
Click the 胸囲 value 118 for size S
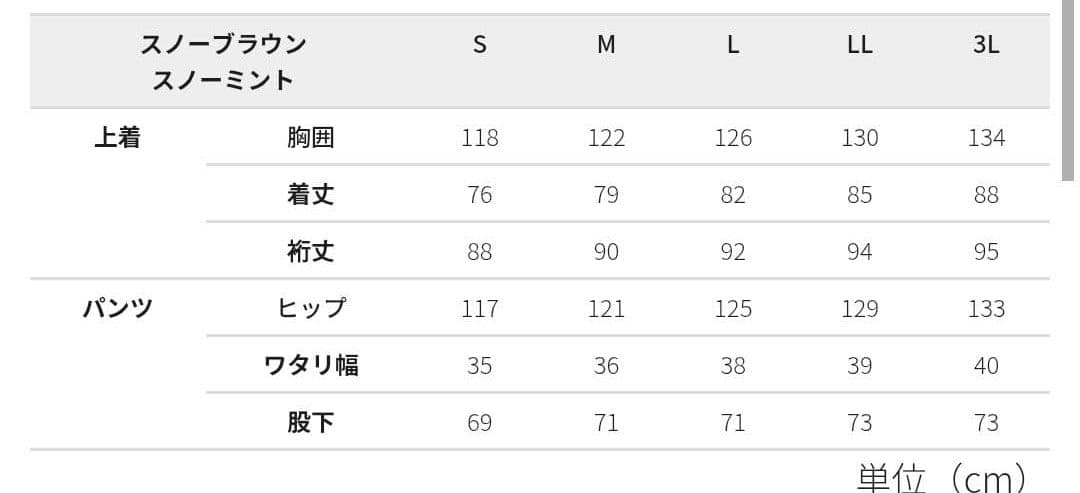480,138
